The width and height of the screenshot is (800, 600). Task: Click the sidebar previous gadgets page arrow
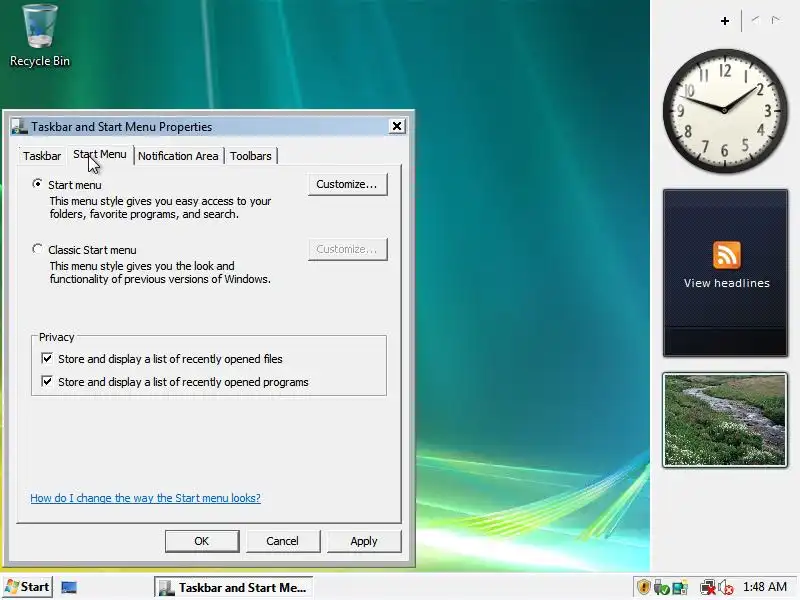pyautogui.click(x=755, y=20)
